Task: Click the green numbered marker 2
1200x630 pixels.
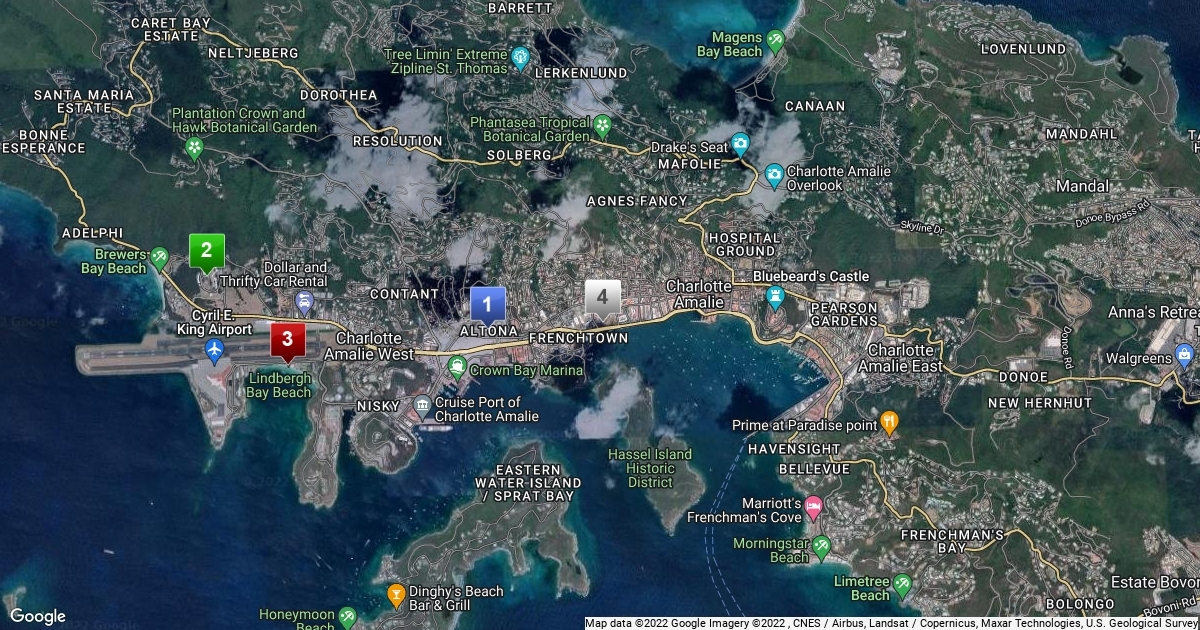Action: pyautogui.click(x=207, y=250)
